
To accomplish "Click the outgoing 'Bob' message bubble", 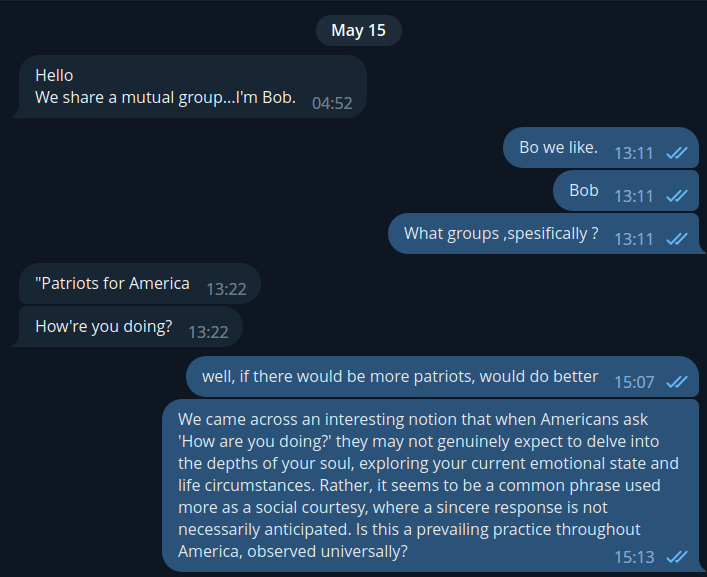I will coord(584,191).
